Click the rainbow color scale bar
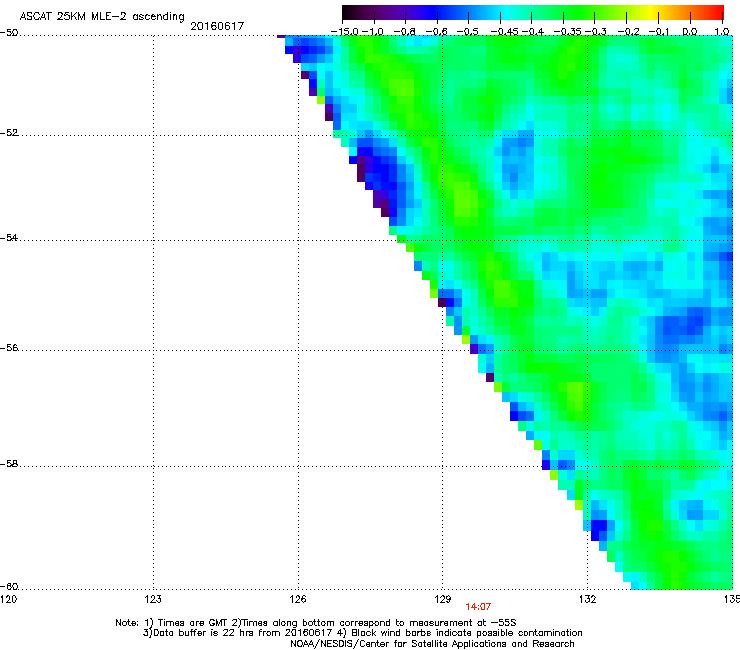 (x=533, y=13)
